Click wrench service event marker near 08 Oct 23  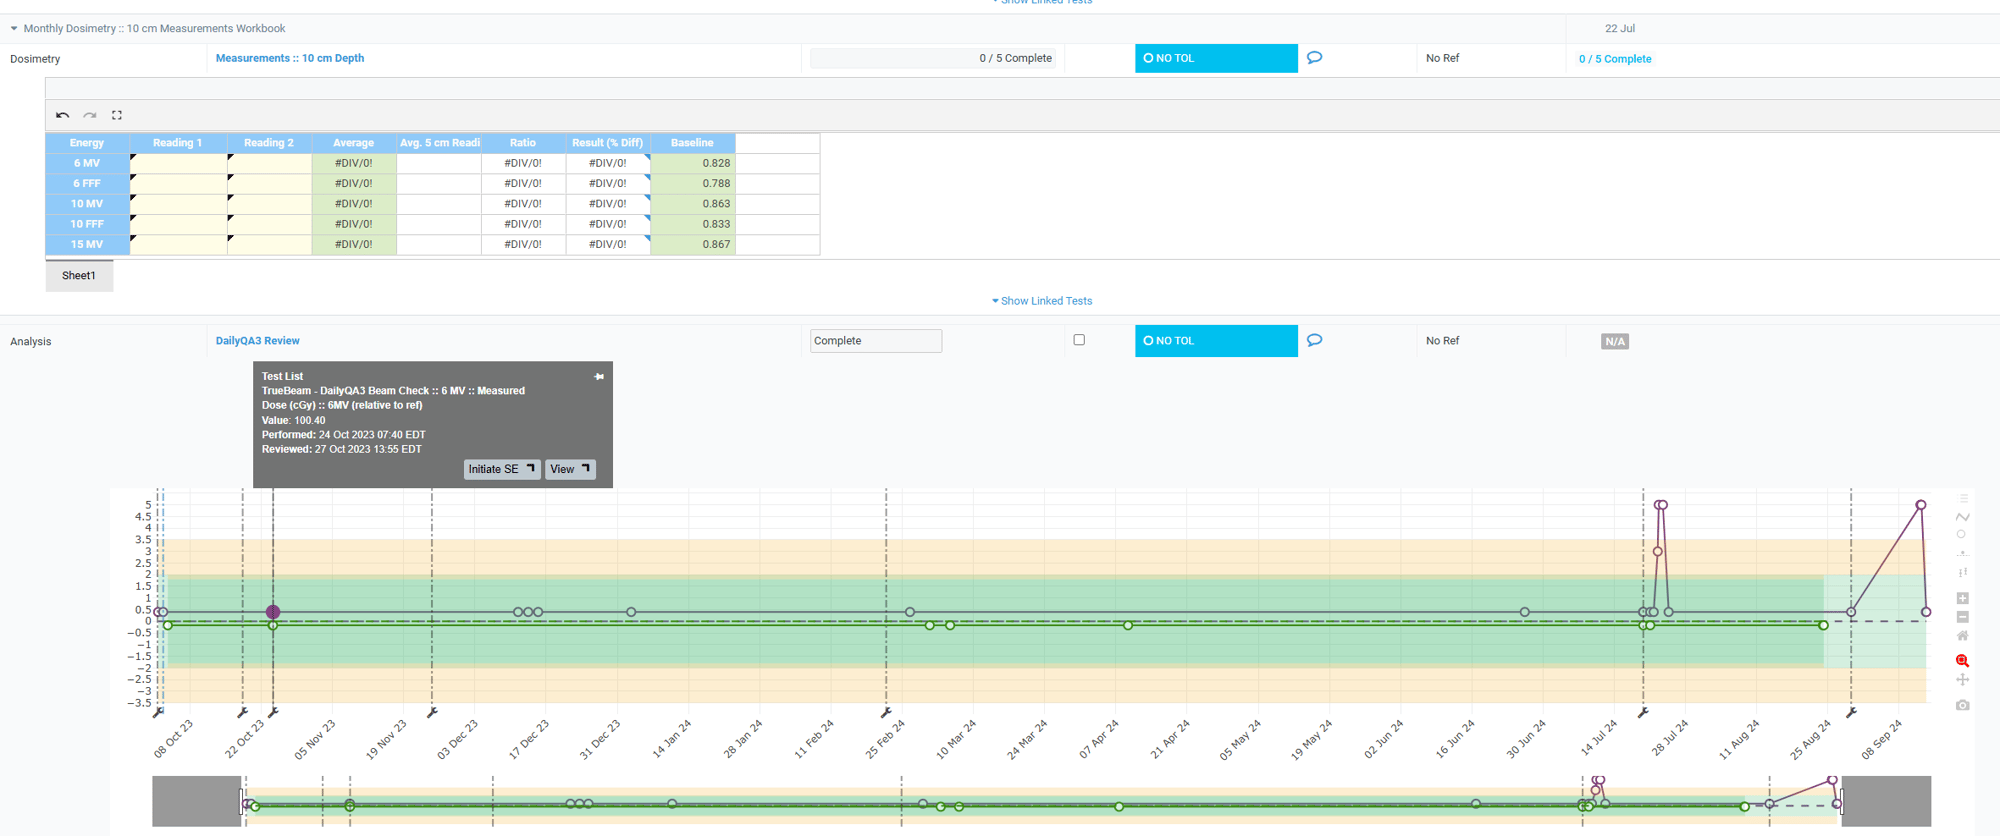click(158, 713)
